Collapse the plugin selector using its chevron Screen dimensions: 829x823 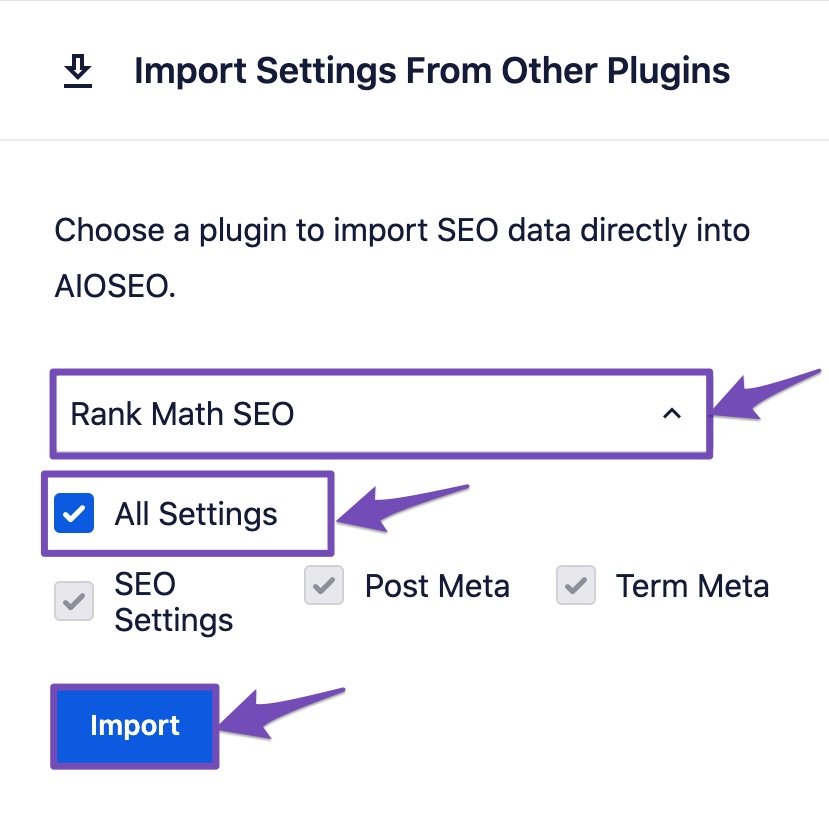pos(672,411)
